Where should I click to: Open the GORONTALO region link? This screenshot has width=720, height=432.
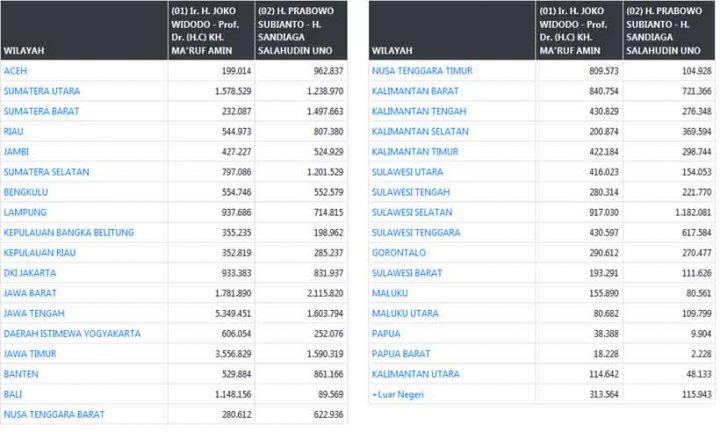399,252
